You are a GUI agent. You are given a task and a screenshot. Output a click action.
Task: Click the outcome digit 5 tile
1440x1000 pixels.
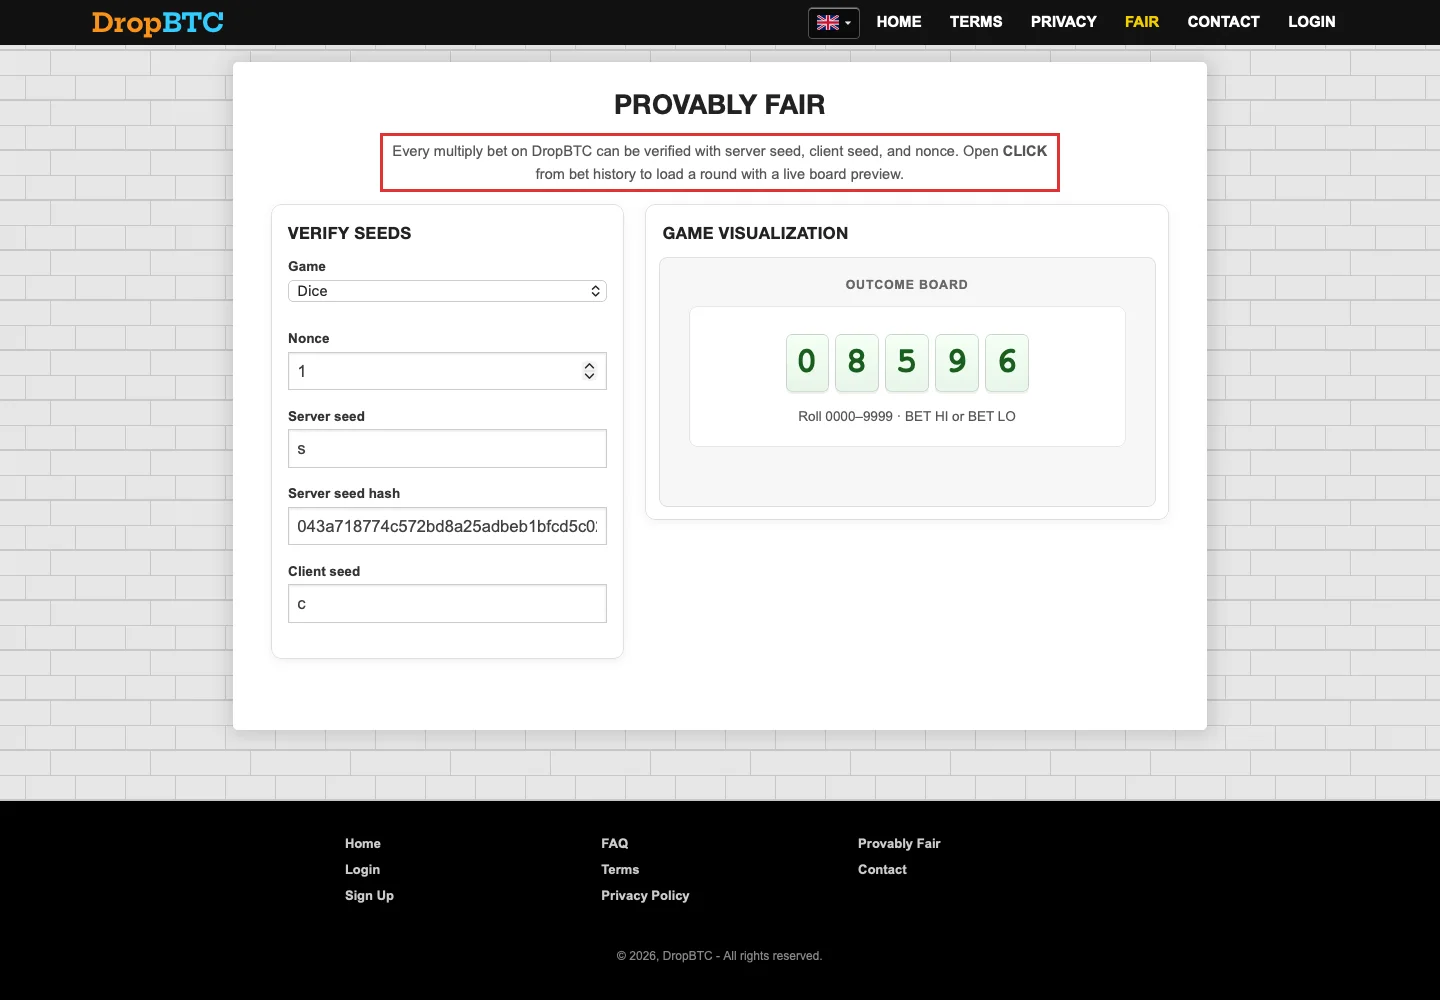point(907,362)
